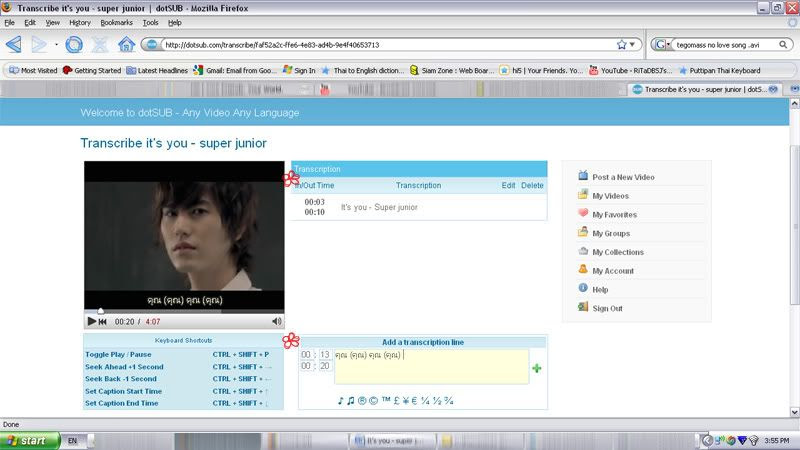Click the start time minutes field
The image size is (800, 450).
pos(306,355)
